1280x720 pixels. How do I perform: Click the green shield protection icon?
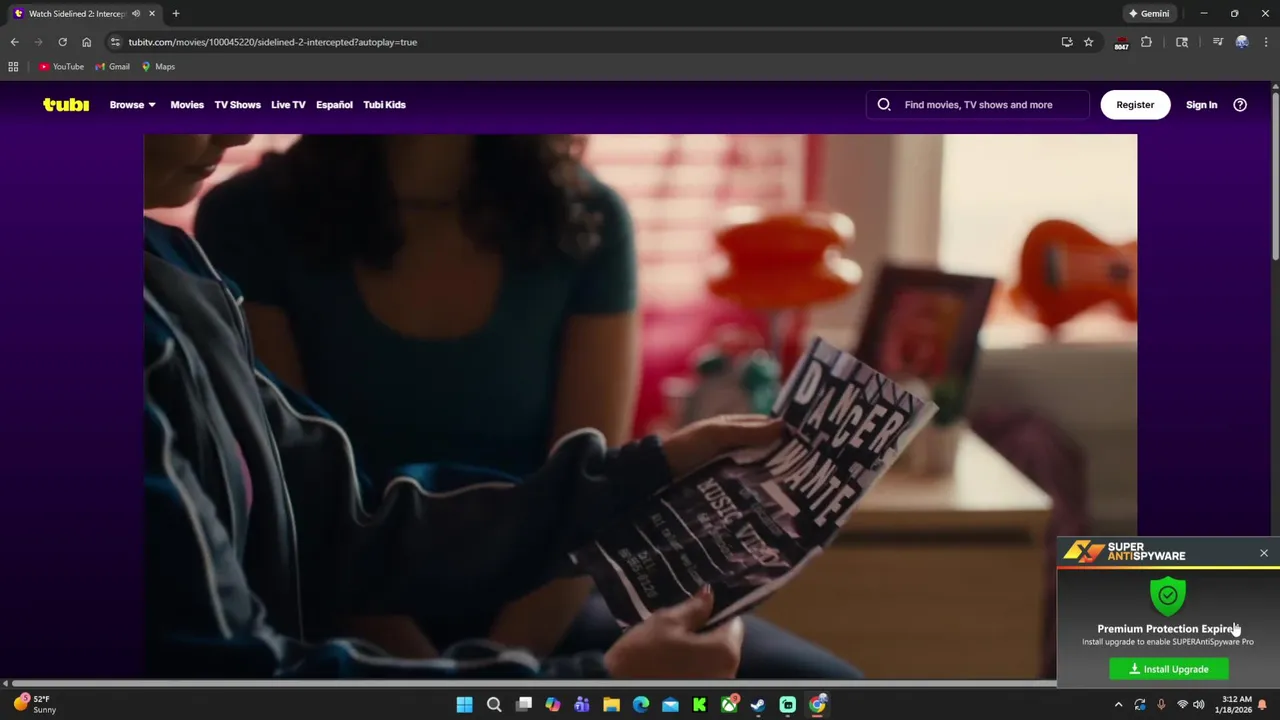point(1168,596)
